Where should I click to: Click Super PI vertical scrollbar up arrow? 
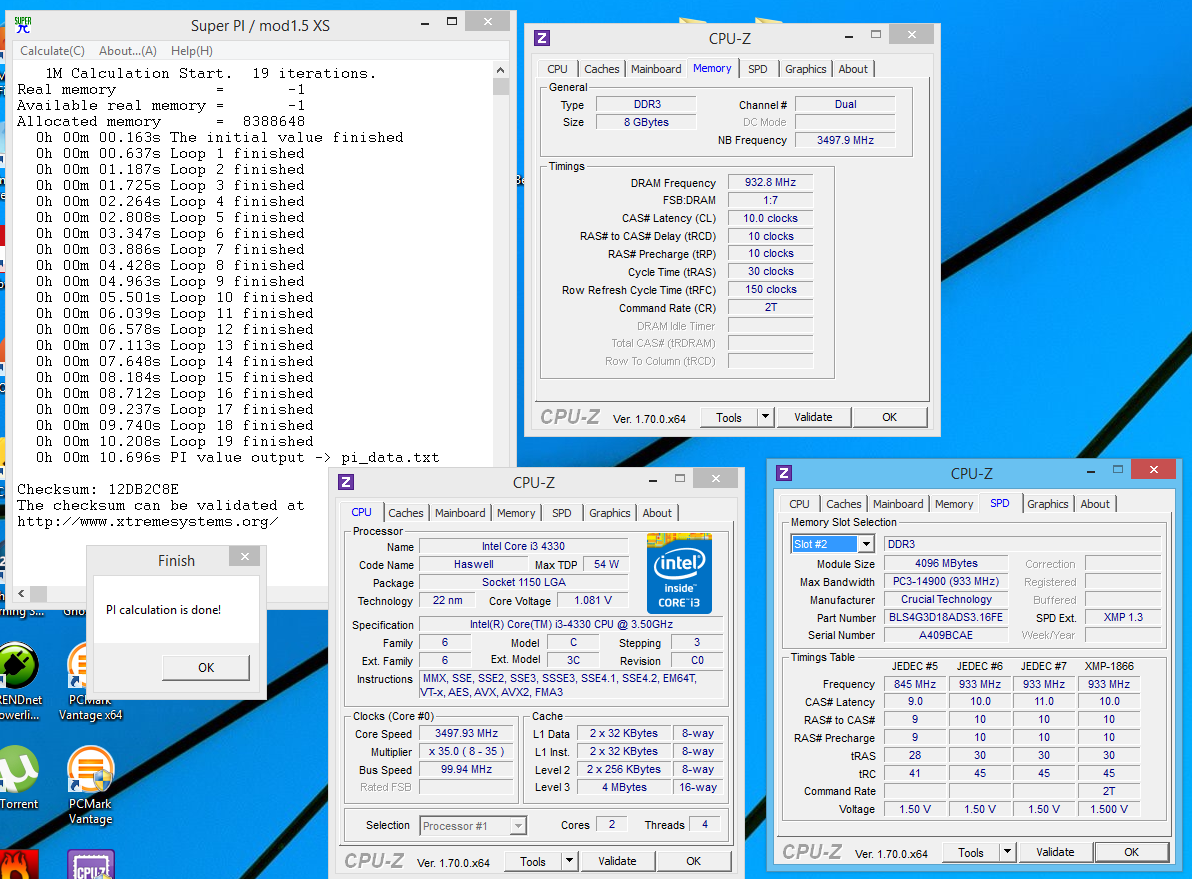point(500,70)
